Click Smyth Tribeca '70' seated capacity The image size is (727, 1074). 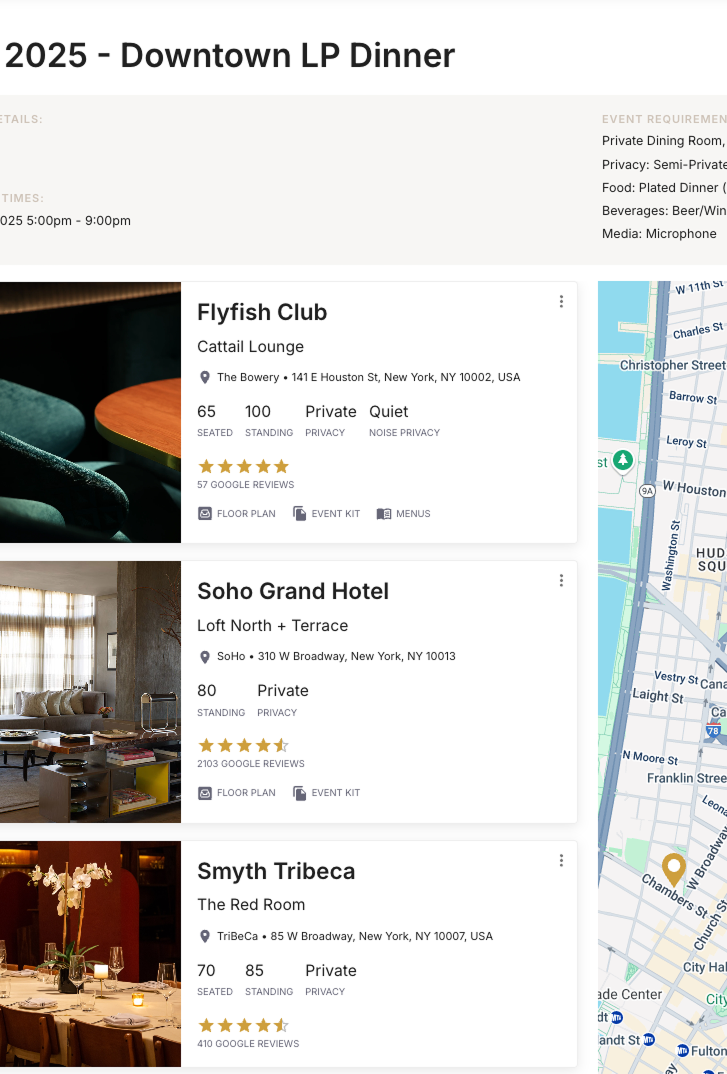tap(206, 971)
